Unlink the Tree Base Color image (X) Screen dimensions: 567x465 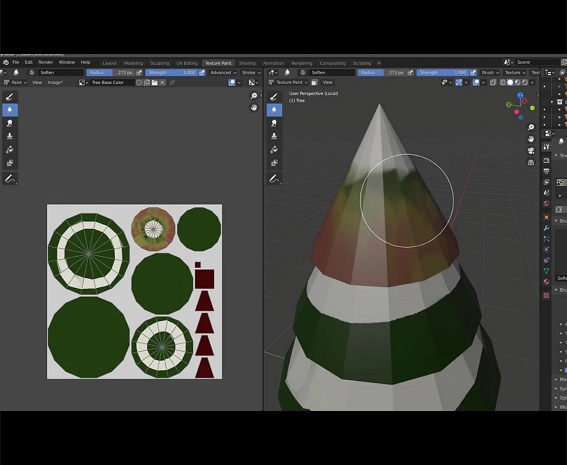(163, 82)
